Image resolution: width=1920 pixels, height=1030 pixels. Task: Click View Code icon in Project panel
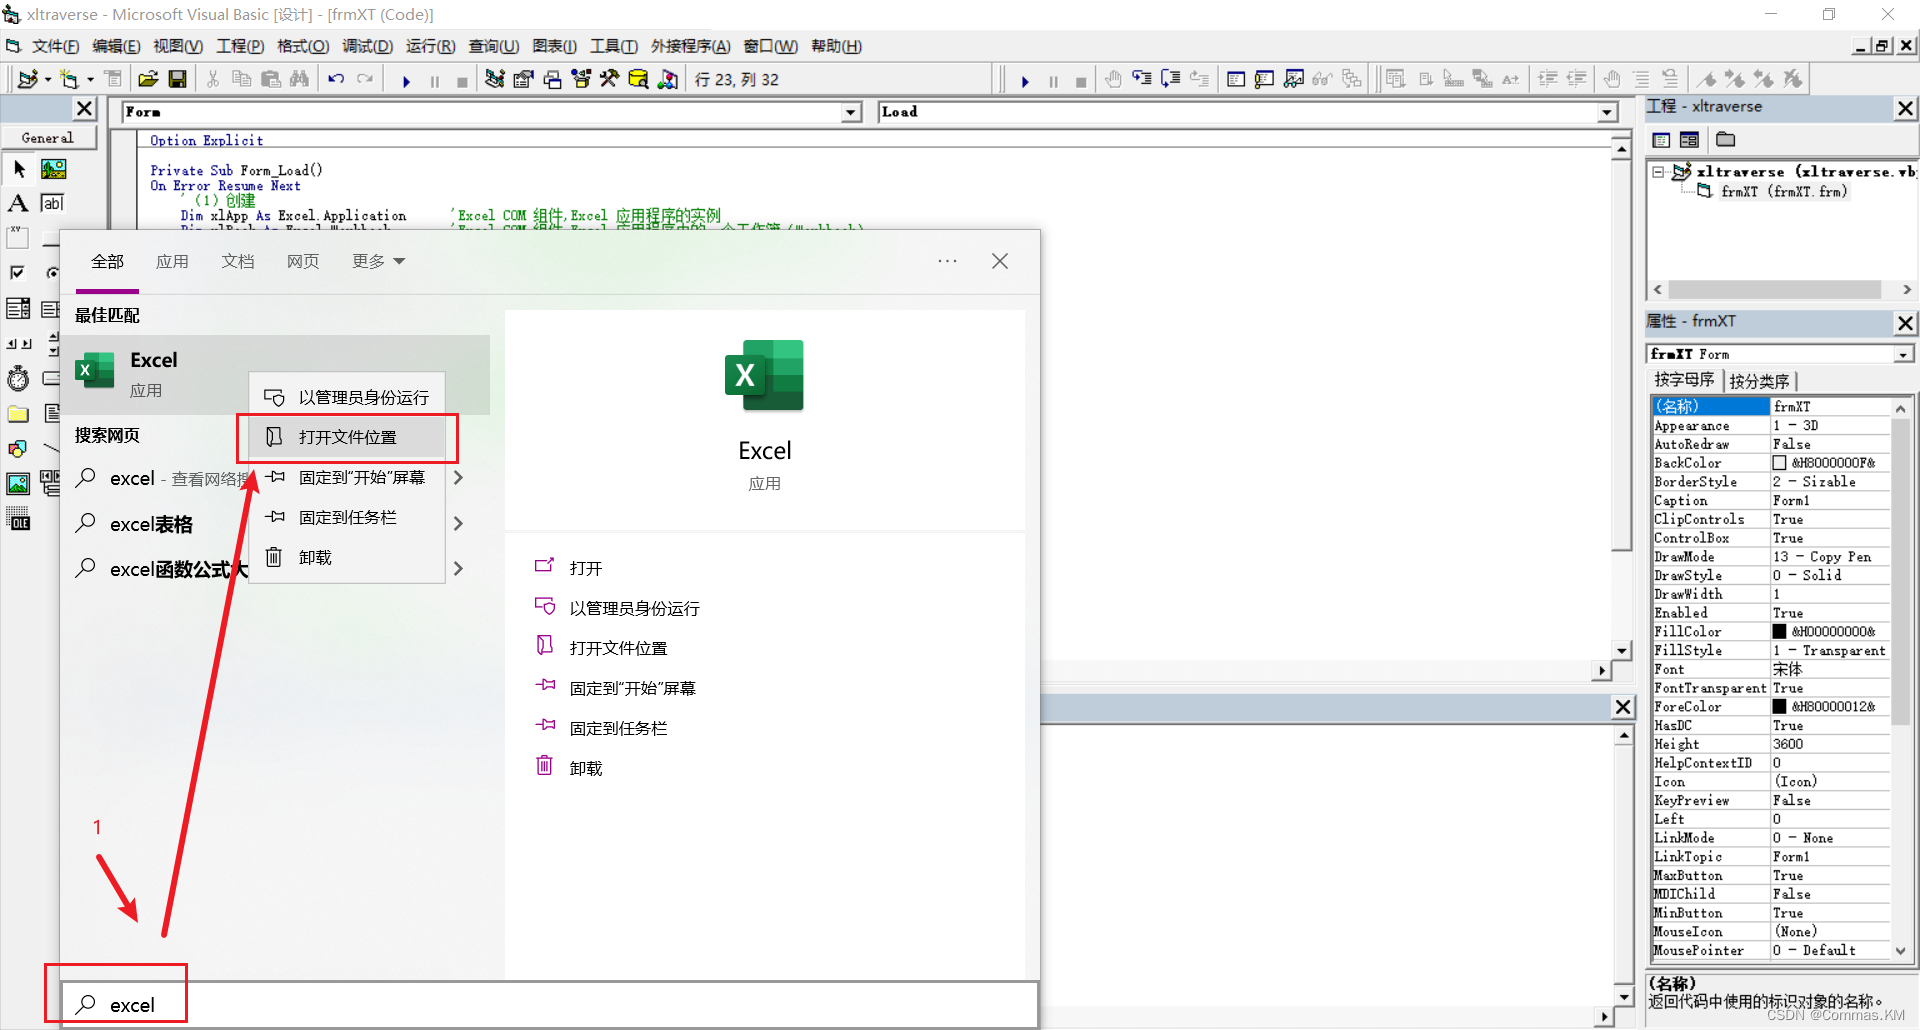pos(1661,140)
